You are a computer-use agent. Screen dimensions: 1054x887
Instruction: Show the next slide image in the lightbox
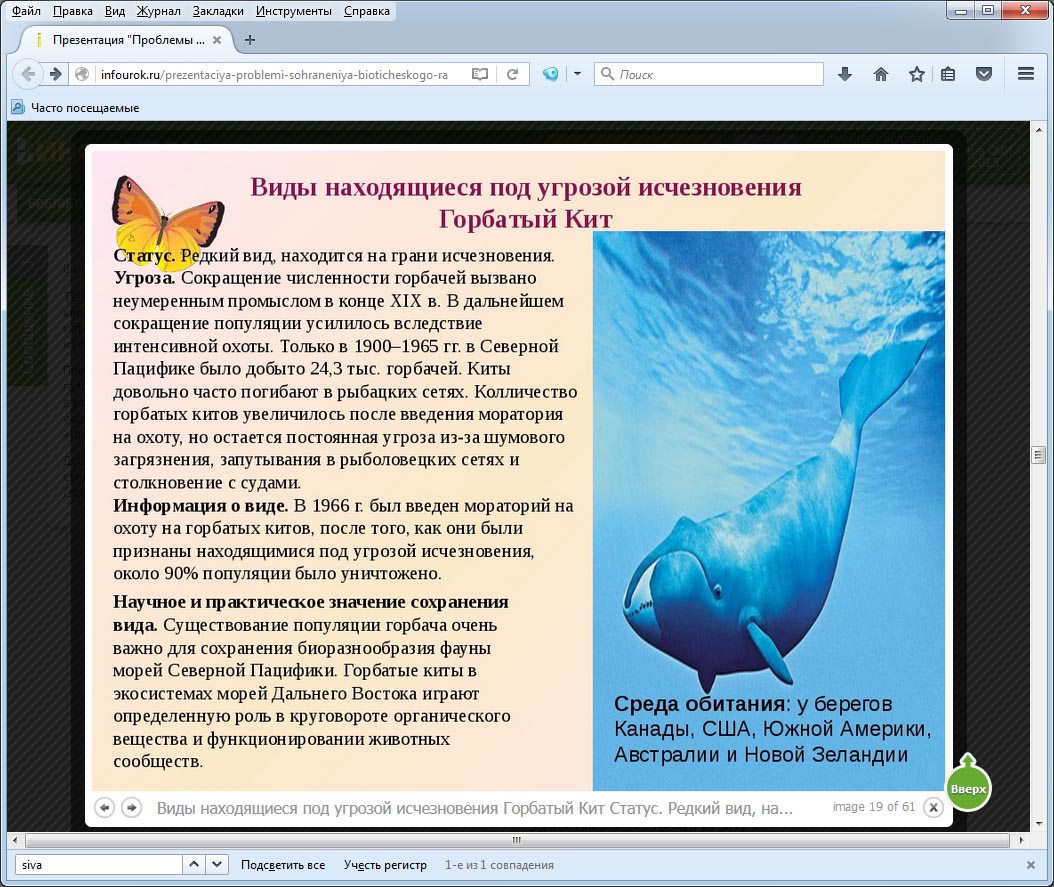[131, 807]
